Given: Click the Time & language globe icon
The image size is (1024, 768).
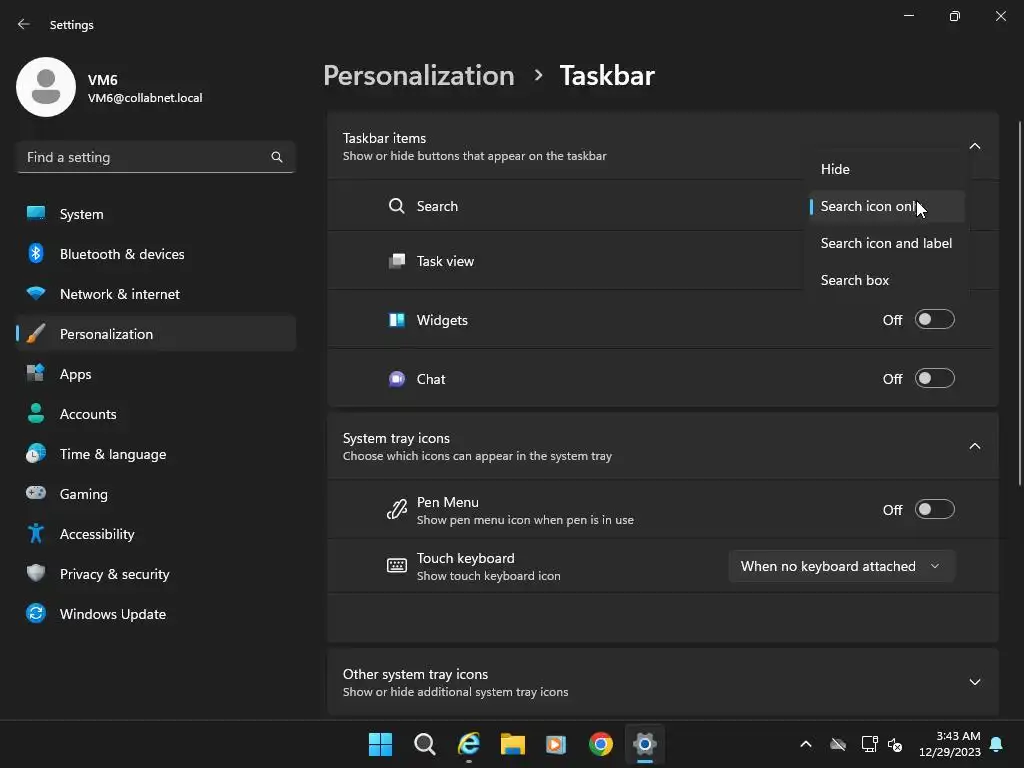Looking at the screenshot, I should tap(36, 453).
